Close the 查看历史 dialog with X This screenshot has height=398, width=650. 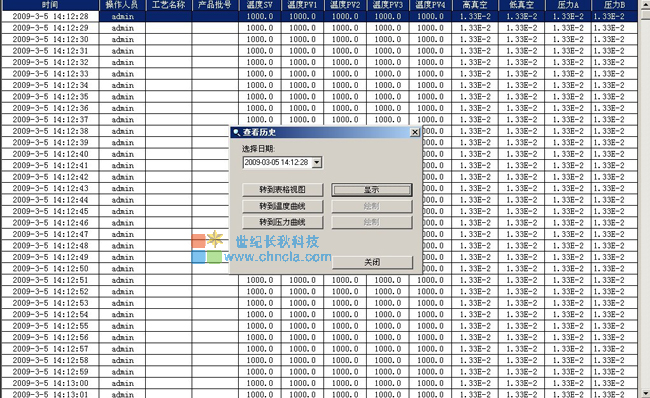point(415,132)
